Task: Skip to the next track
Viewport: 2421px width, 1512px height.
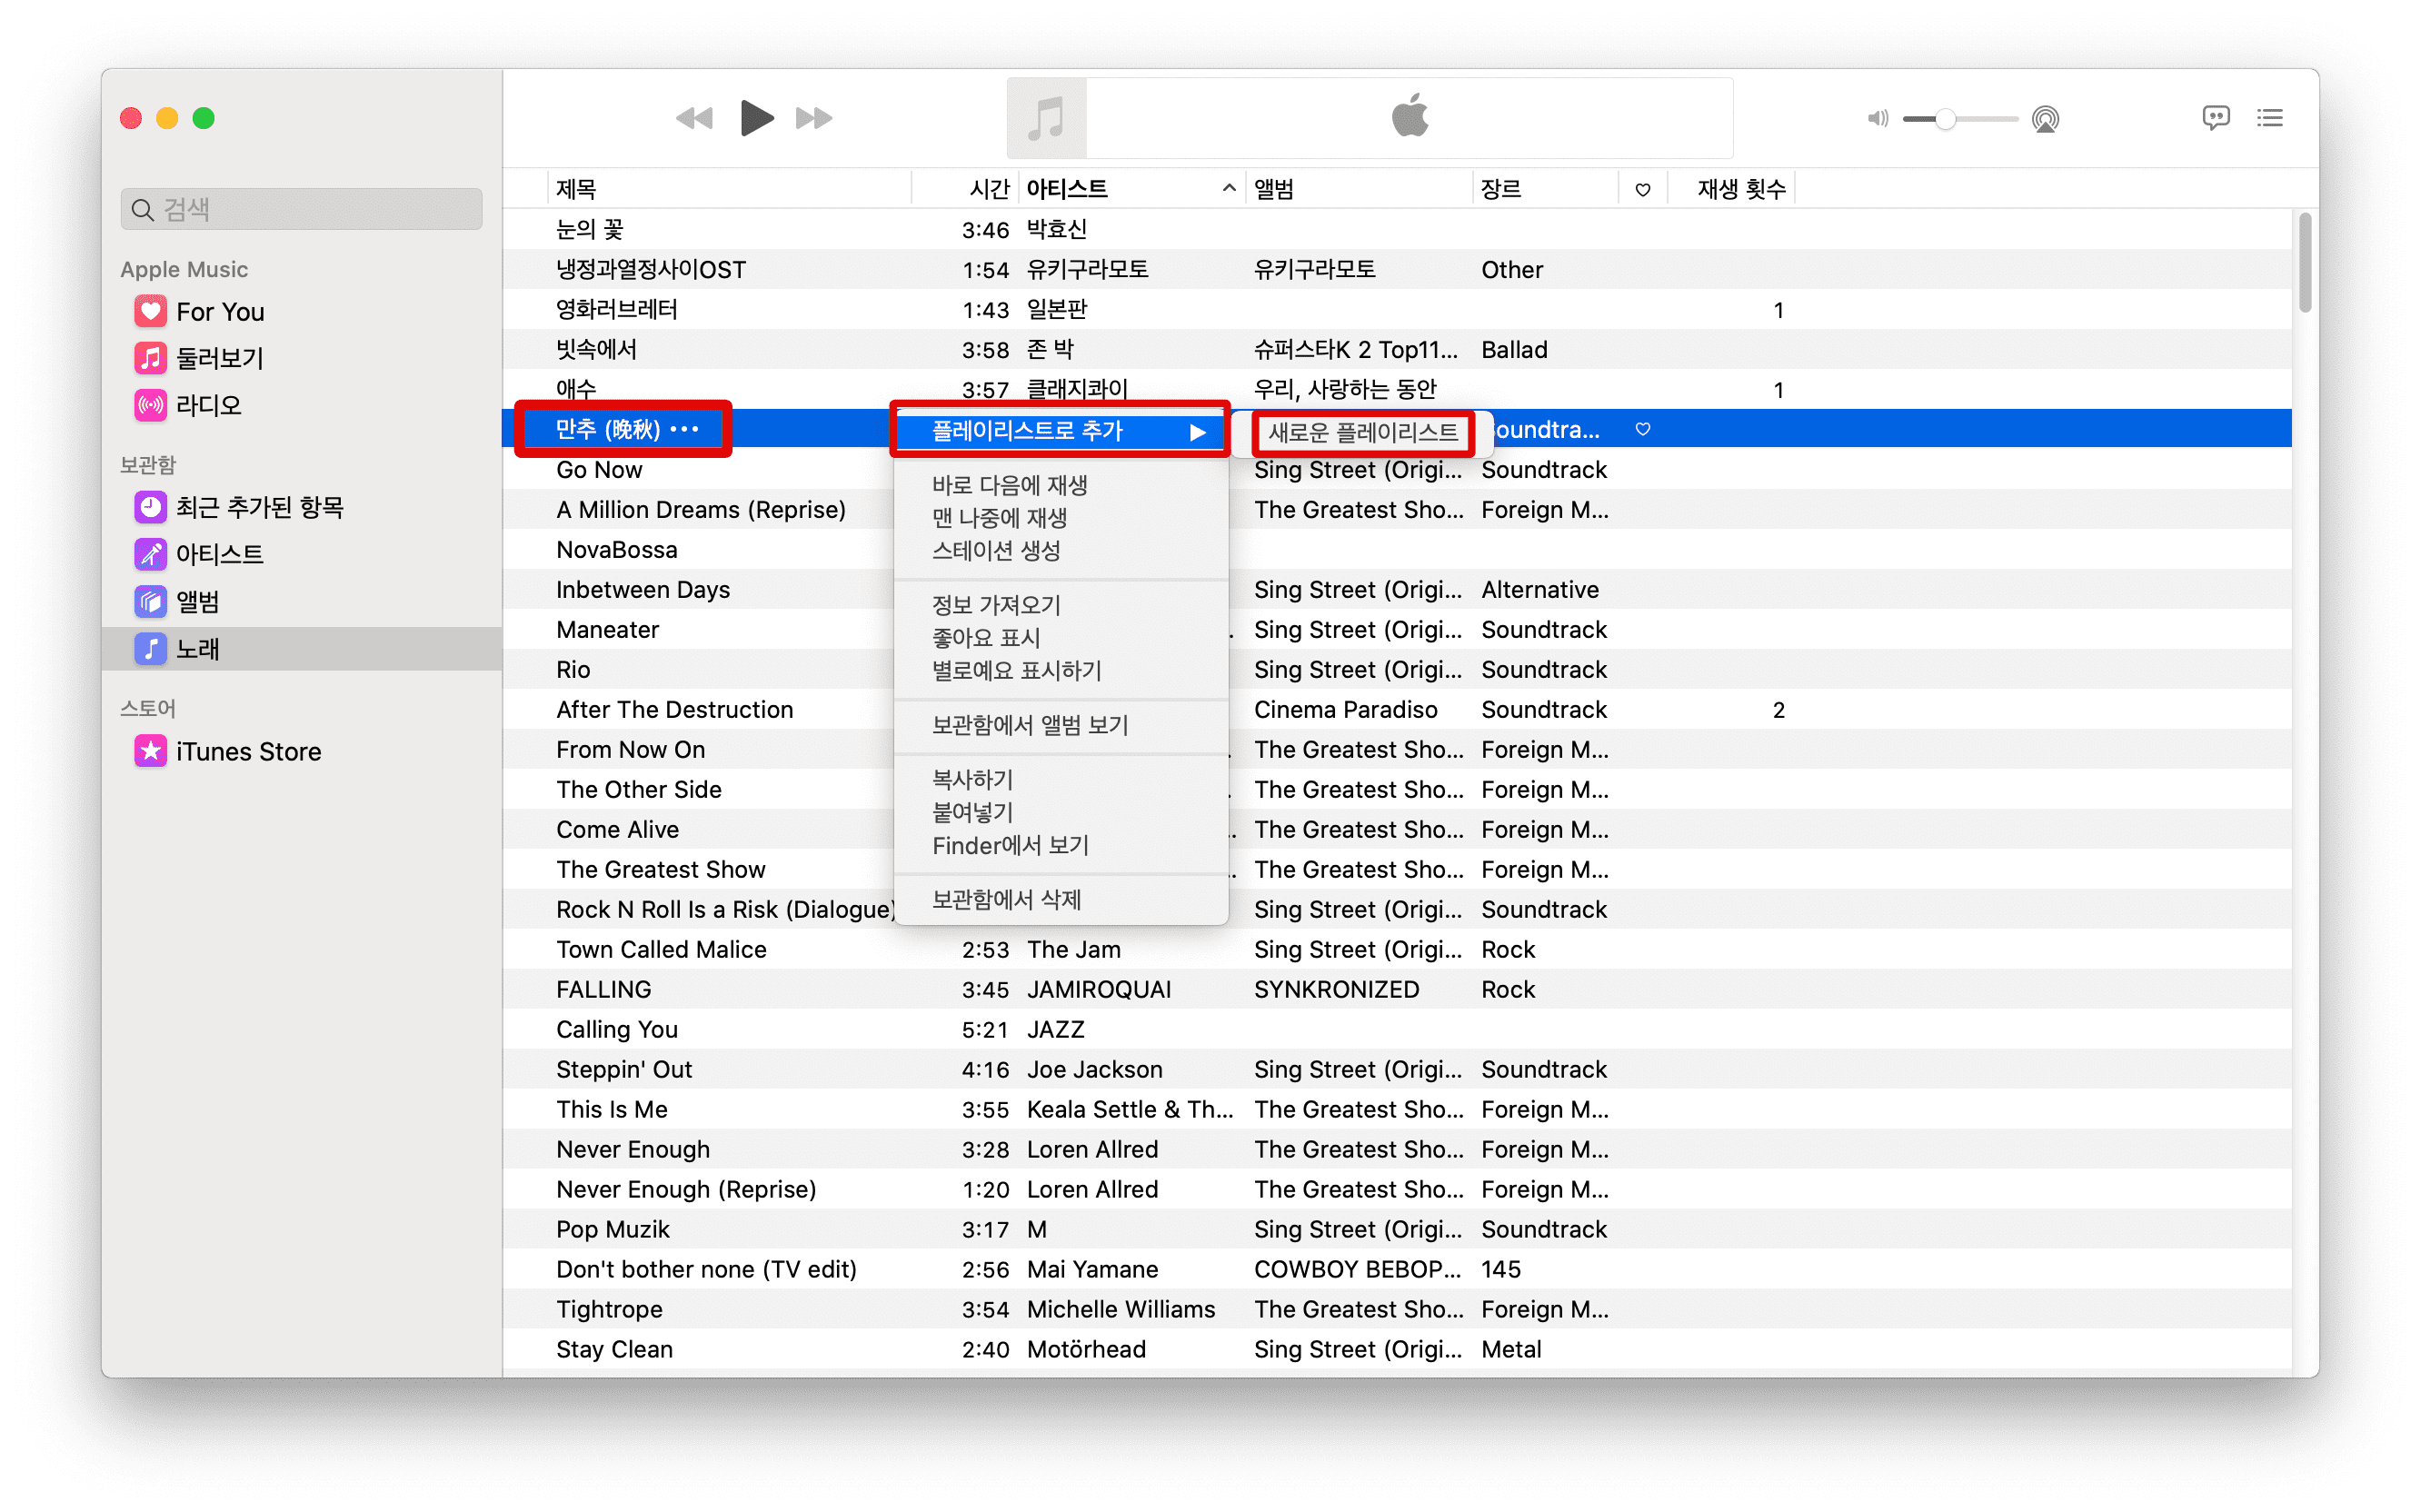Action: point(813,118)
